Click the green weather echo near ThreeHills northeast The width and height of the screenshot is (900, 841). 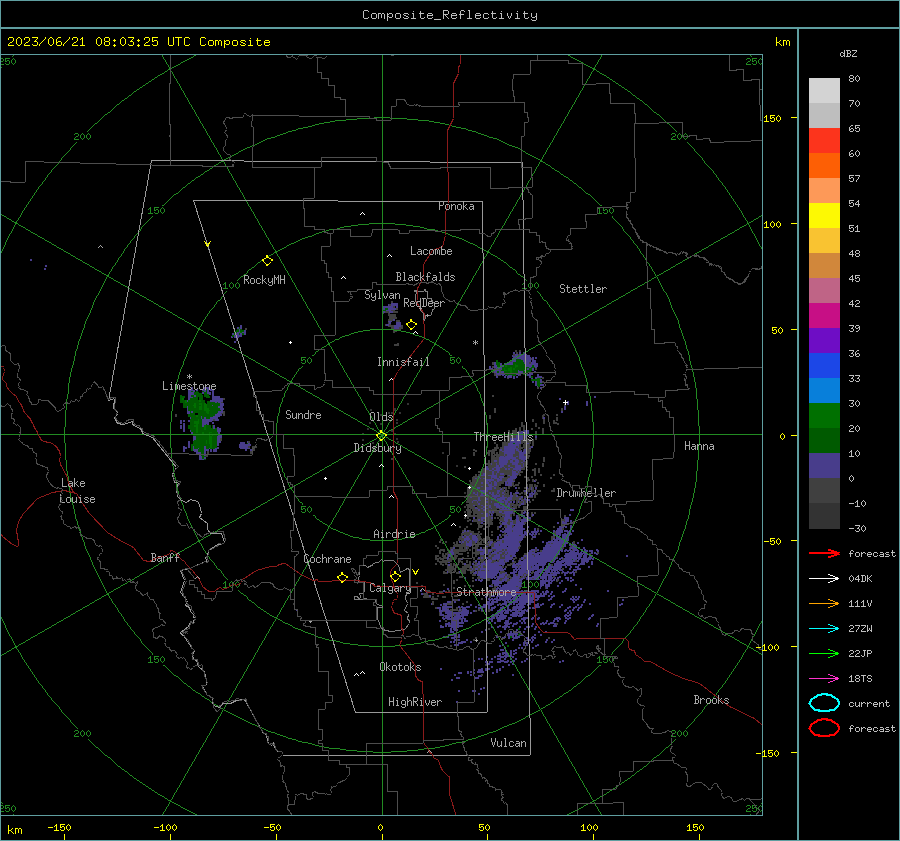coord(514,366)
